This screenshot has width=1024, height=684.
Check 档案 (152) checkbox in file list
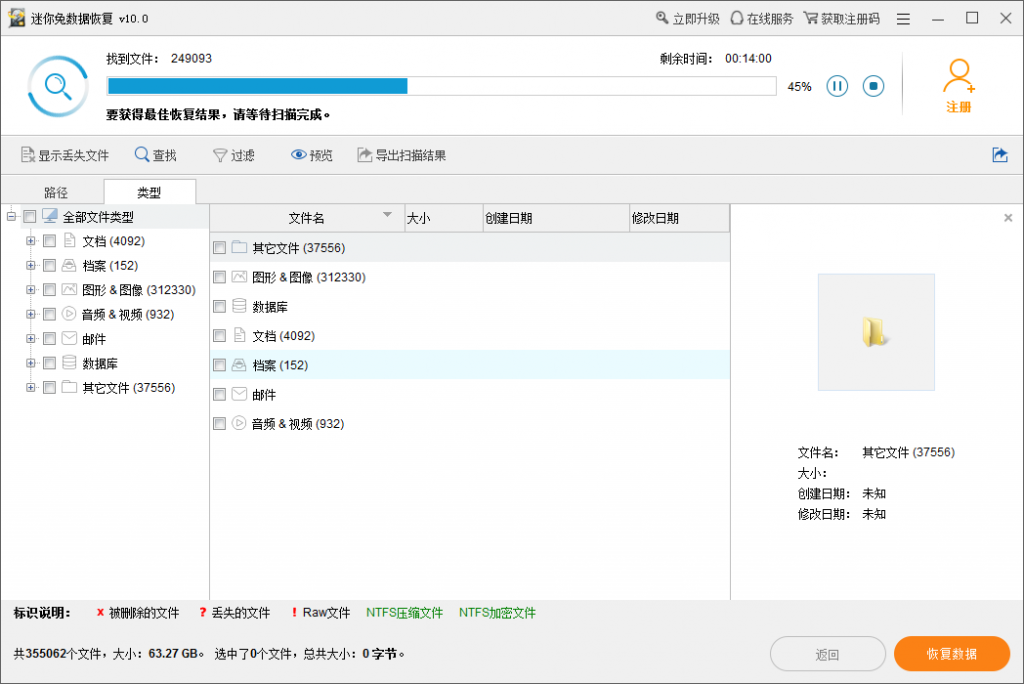click(x=219, y=365)
